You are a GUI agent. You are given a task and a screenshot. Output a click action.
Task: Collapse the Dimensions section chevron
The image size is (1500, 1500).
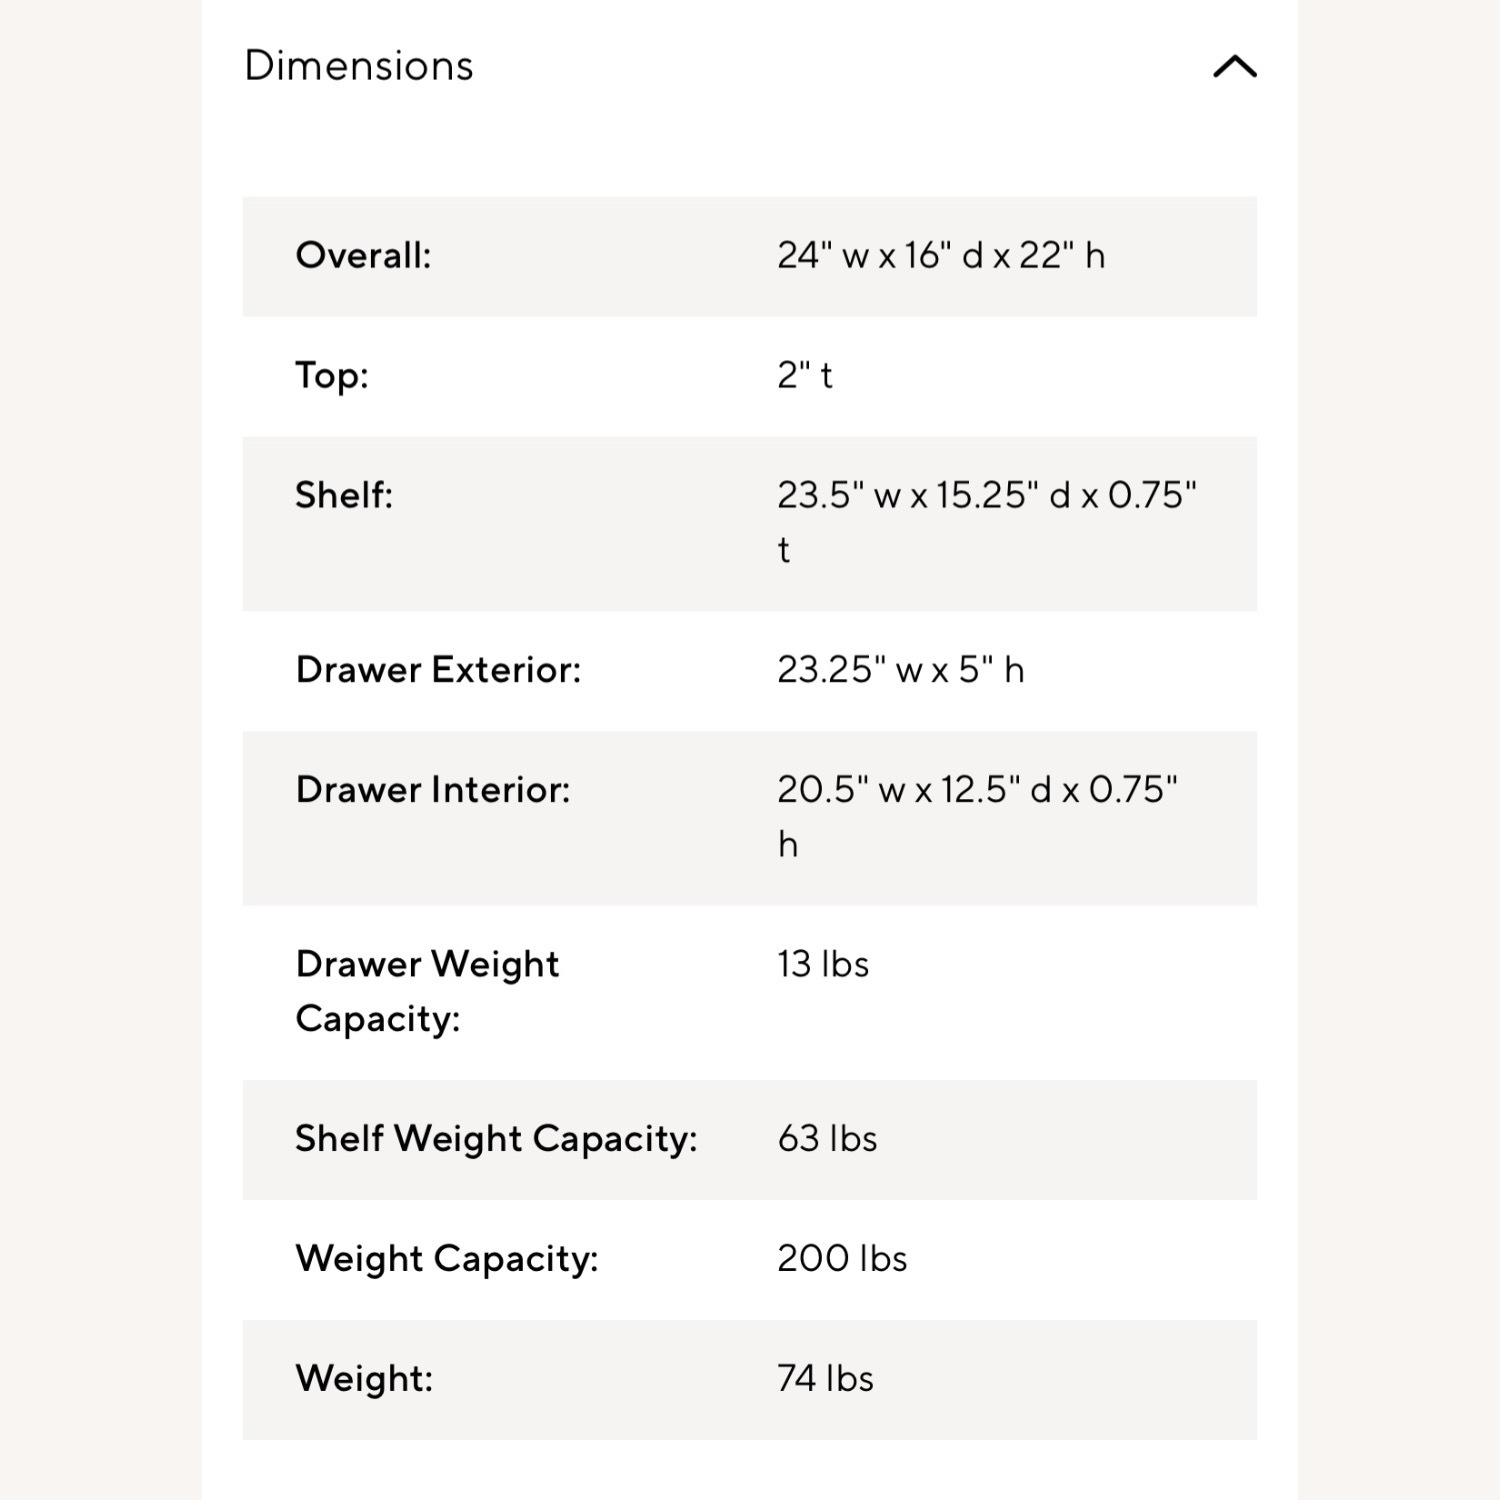1234,67
